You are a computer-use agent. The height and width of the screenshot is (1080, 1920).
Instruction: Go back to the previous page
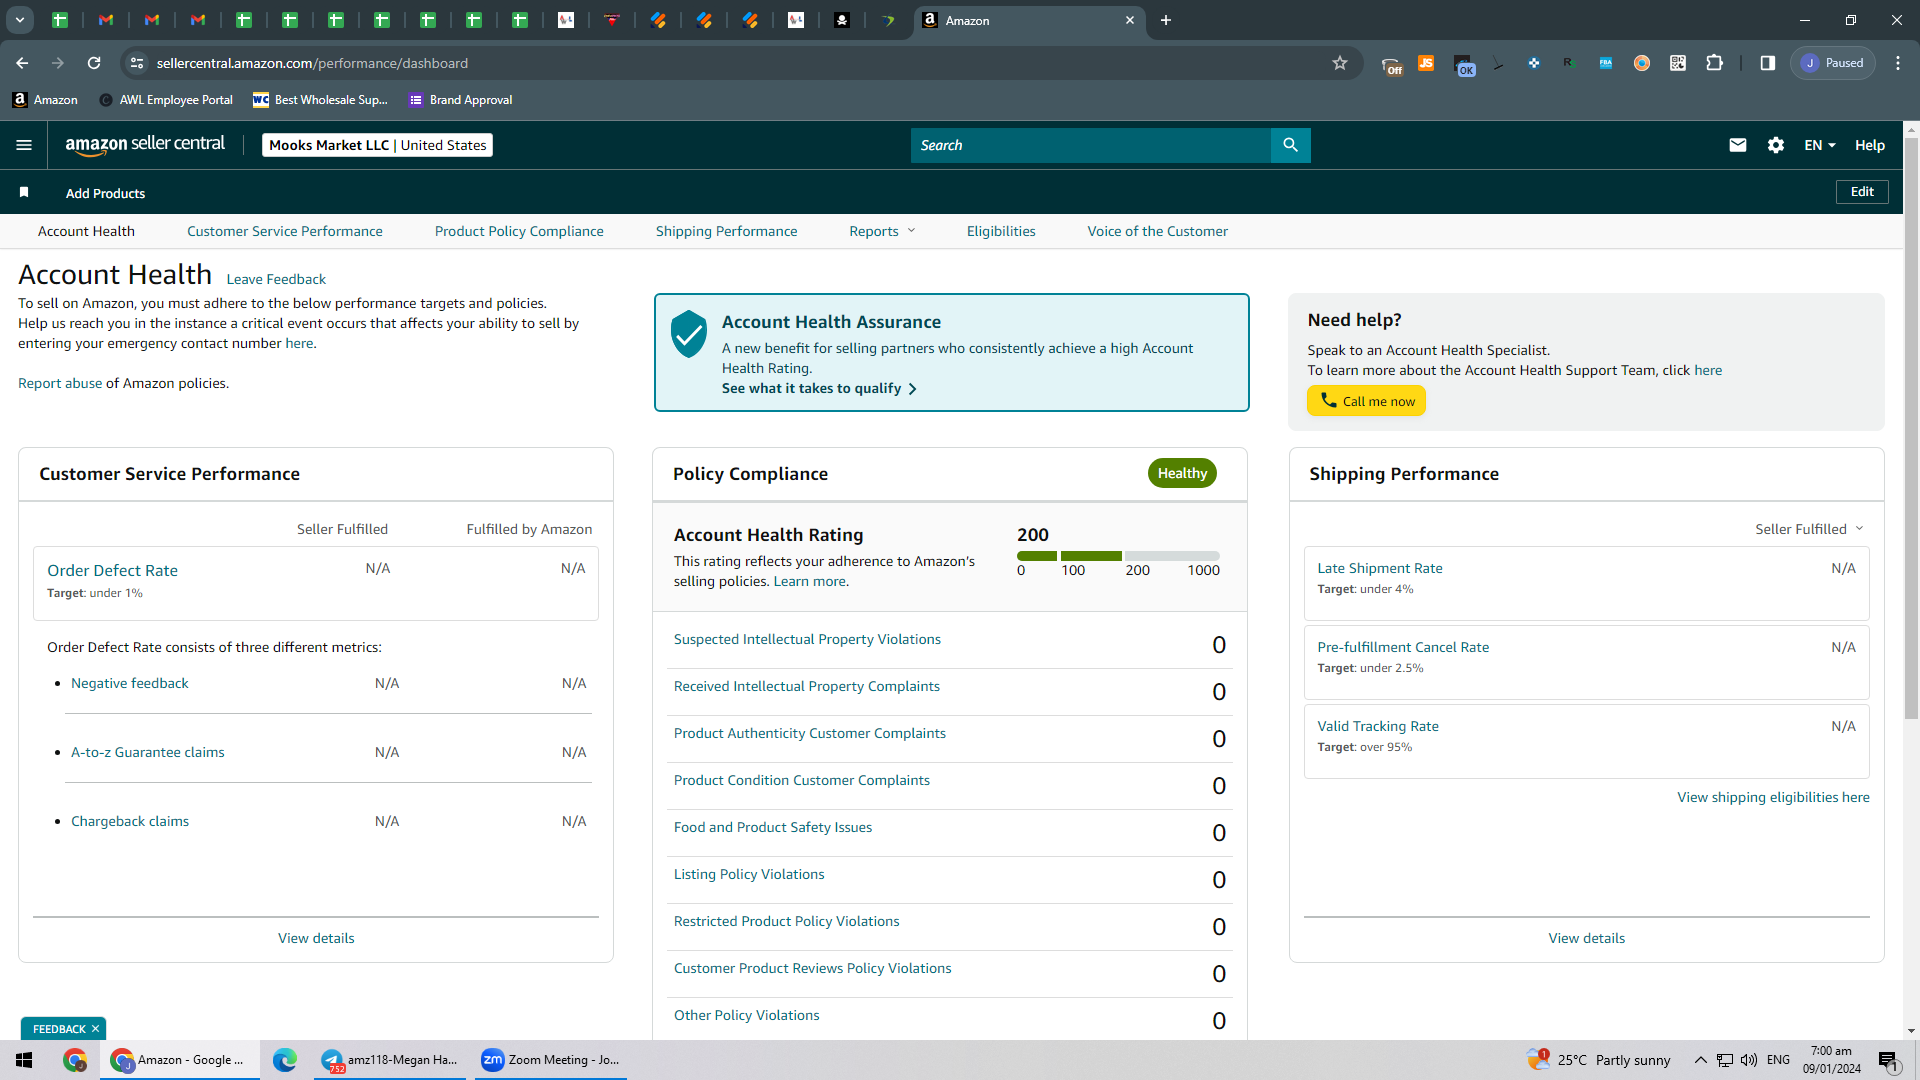[x=22, y=63]
